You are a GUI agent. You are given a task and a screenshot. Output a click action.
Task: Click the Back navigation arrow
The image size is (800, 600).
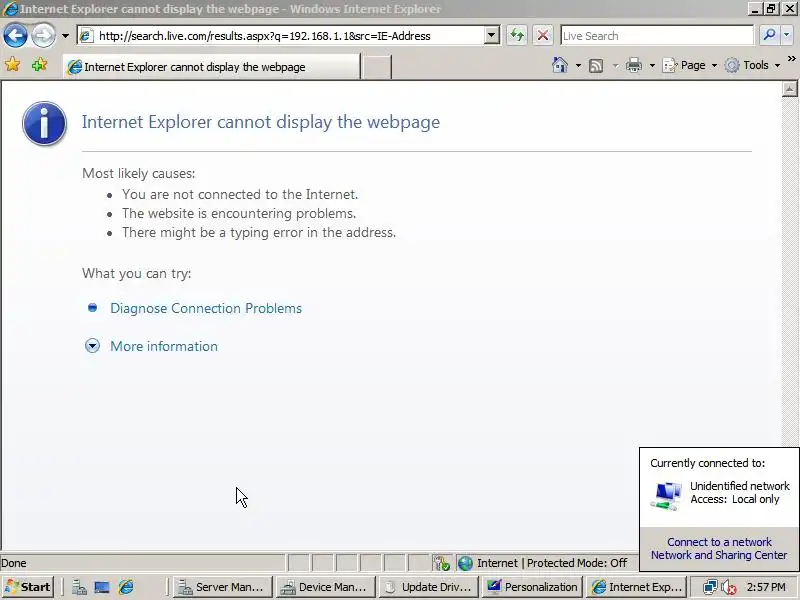(15, 36)
